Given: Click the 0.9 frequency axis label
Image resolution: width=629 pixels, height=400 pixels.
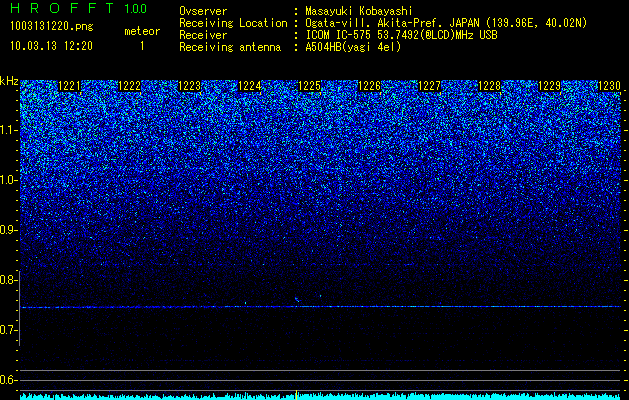Looking at the screenshot, I should click(9, 230).
